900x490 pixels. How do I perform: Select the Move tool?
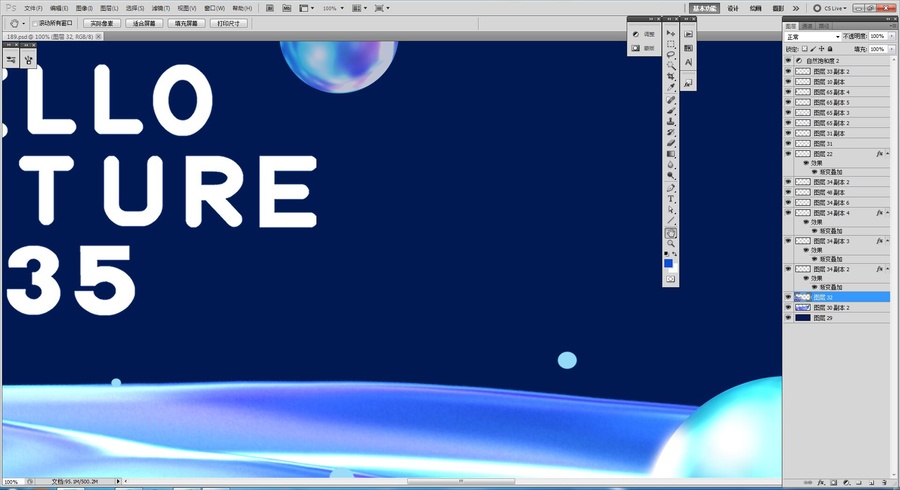670,33
